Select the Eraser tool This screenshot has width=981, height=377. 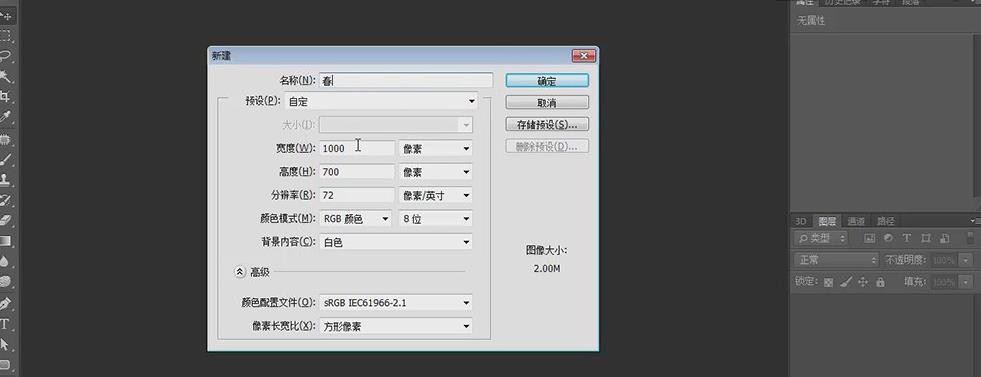[x=5, y=221]
